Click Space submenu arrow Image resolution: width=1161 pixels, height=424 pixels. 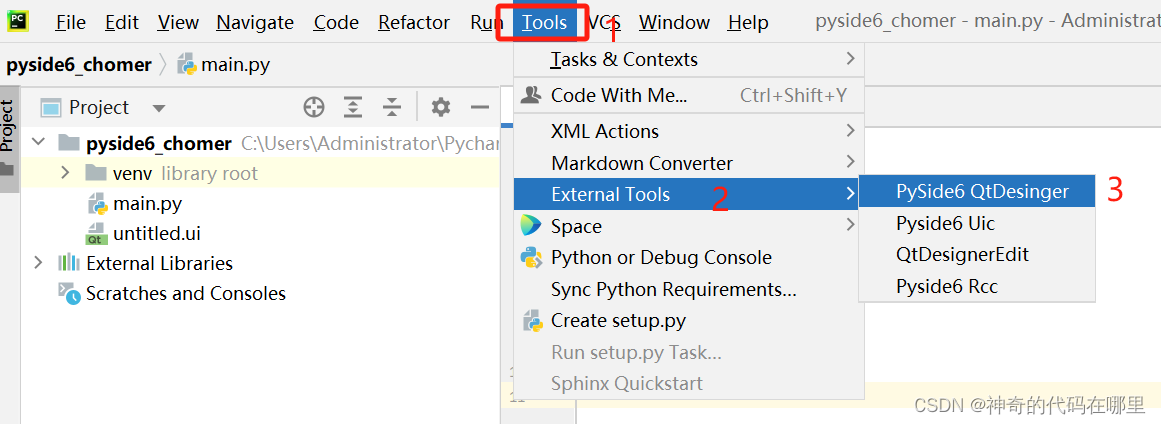(850, 224)
